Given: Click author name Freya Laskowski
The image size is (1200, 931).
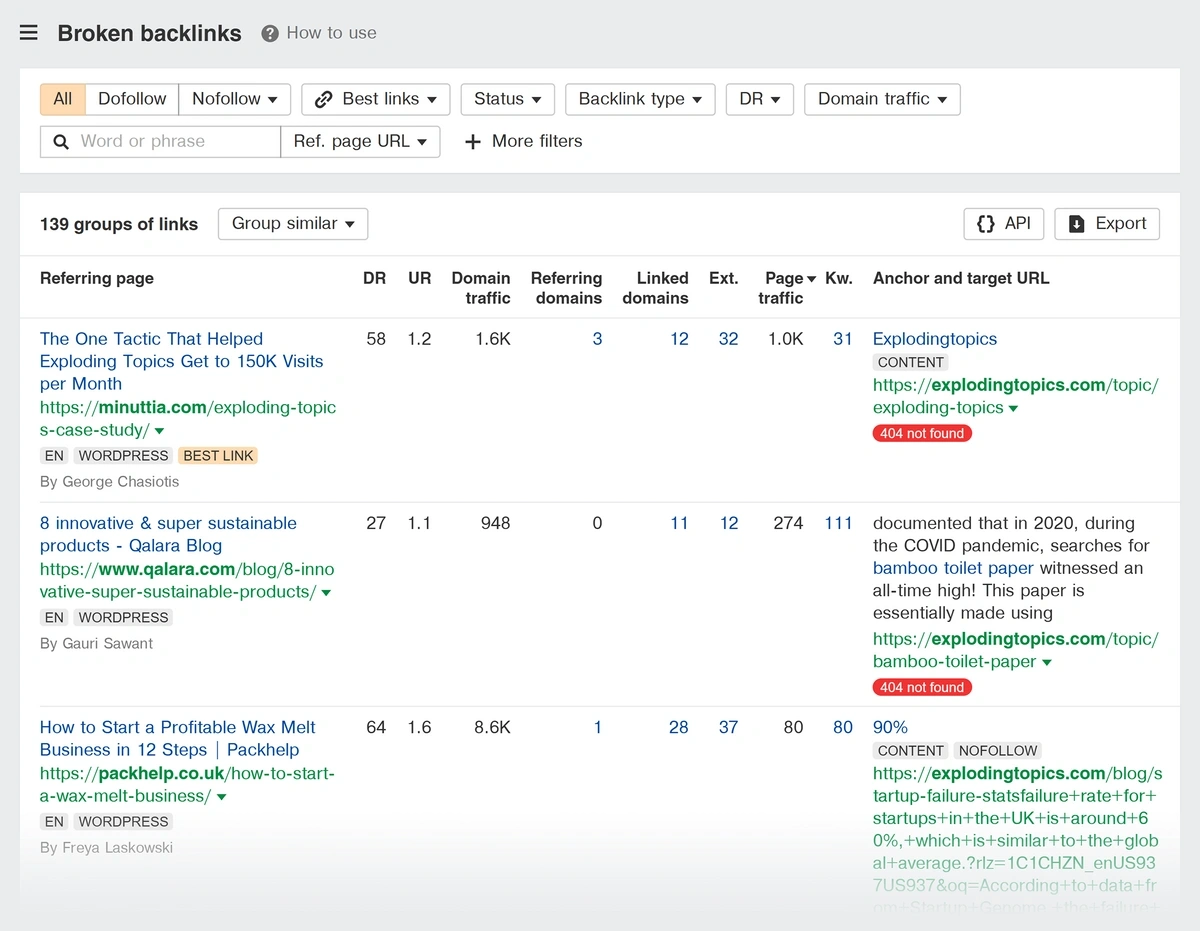Looking at the screenshot, I should pos(118,848).
